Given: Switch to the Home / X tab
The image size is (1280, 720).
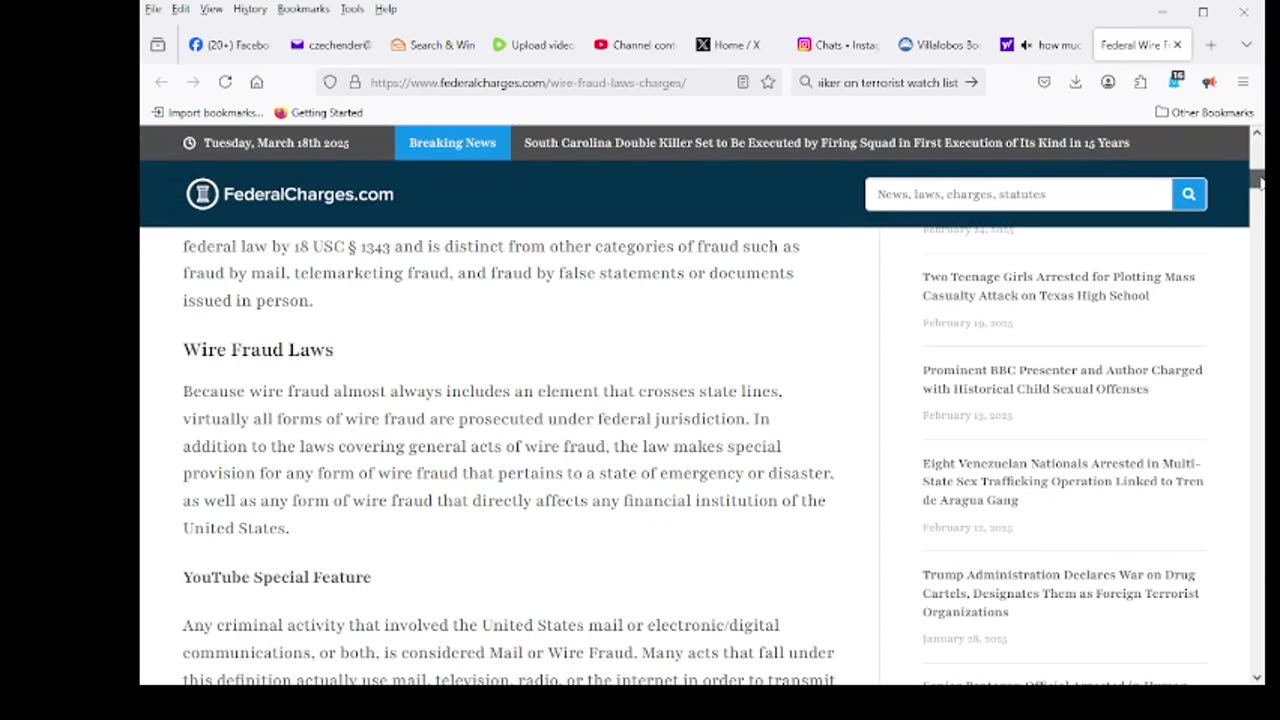Looking at the screenshot, I should point(736,45).
